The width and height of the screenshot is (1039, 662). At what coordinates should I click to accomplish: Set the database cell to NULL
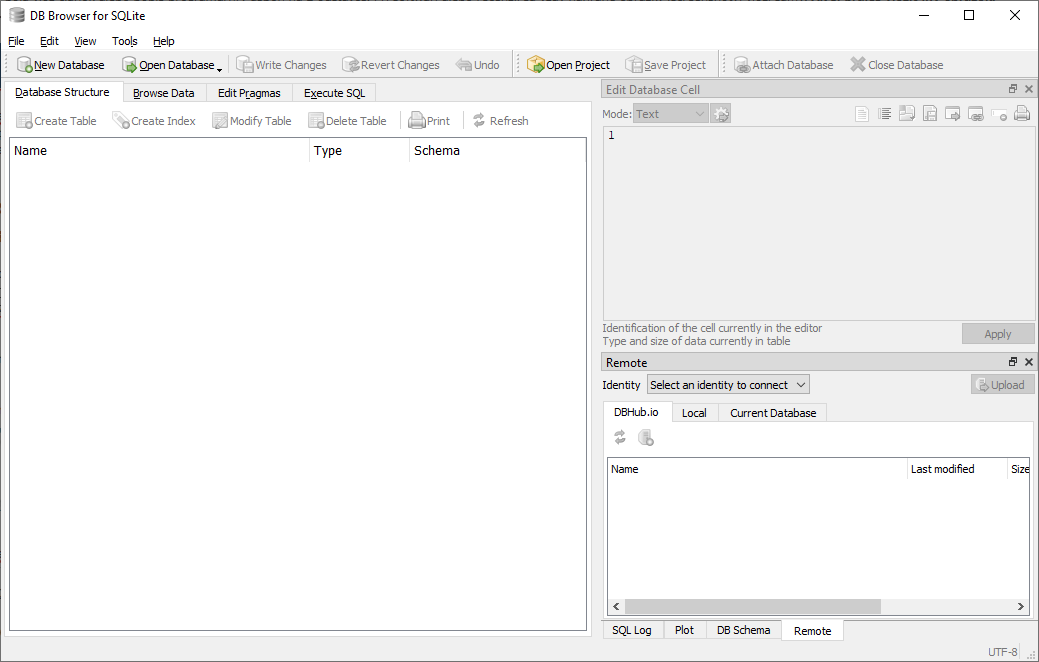click(999, 113)
